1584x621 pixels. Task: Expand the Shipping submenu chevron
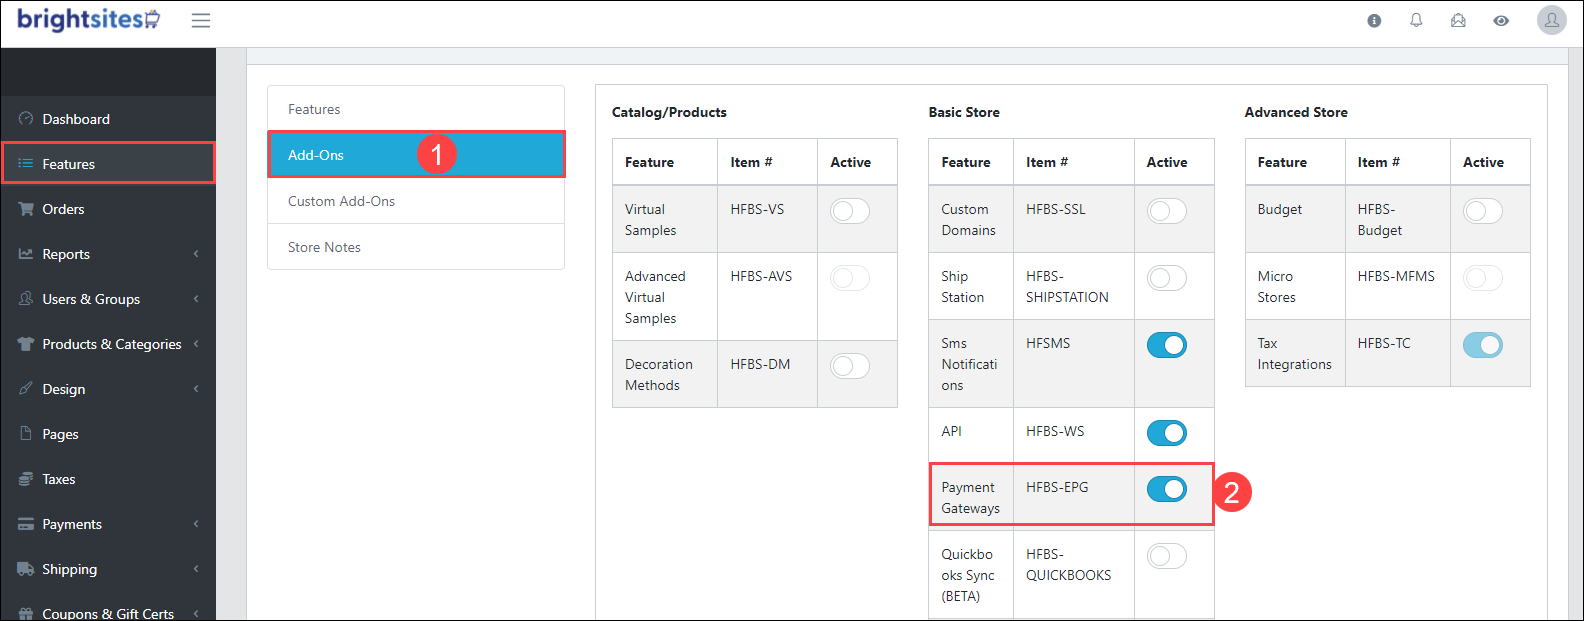point(196,569)
